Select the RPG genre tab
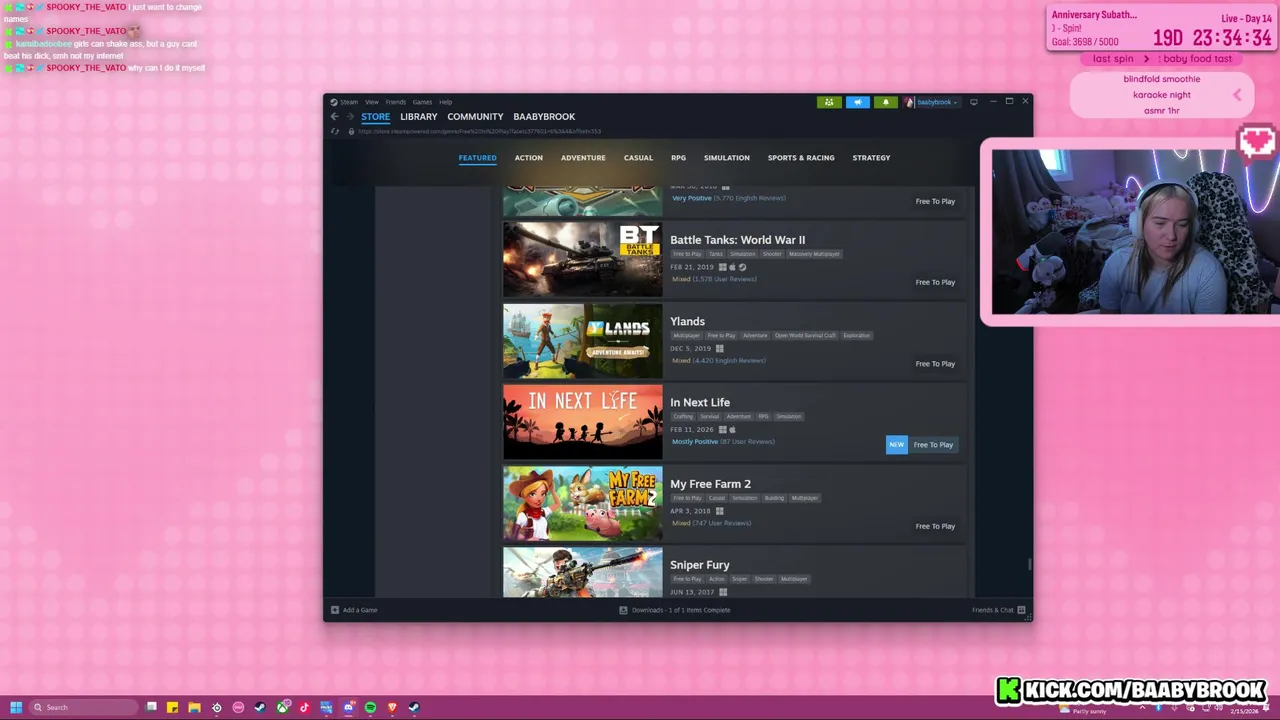This screenshot has height=720, width=1280. click(x=678, y=158)
